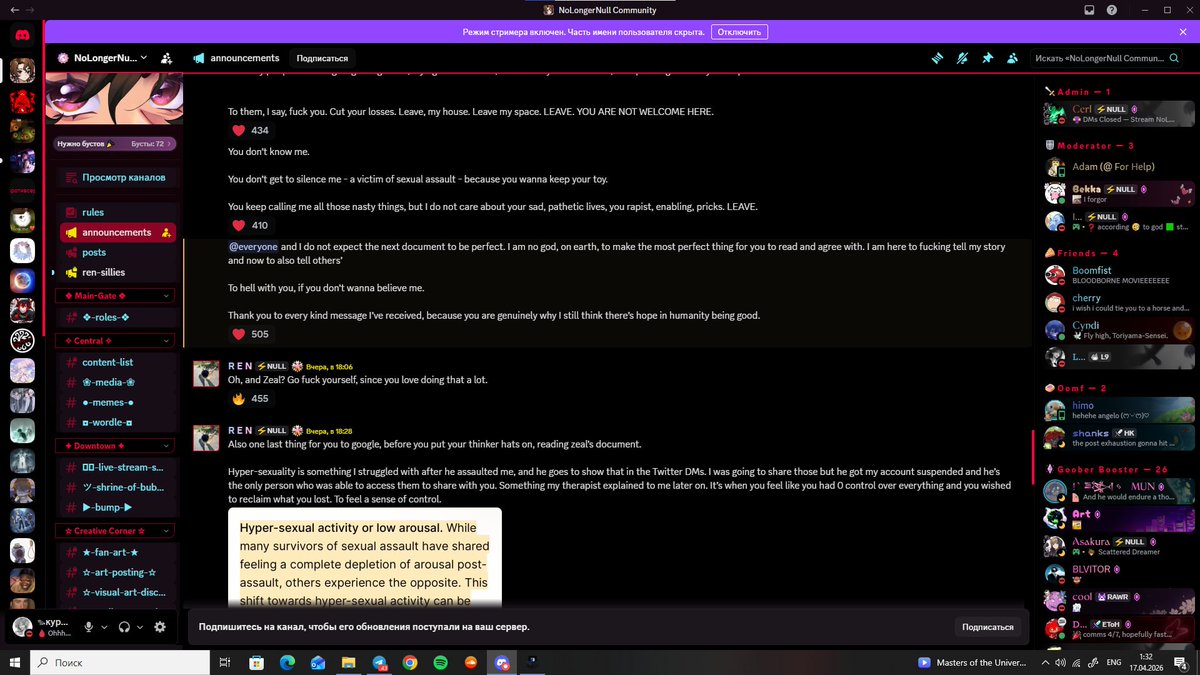
Task: Collapse the Main-Gate category
Action: [x=117, y=296]
